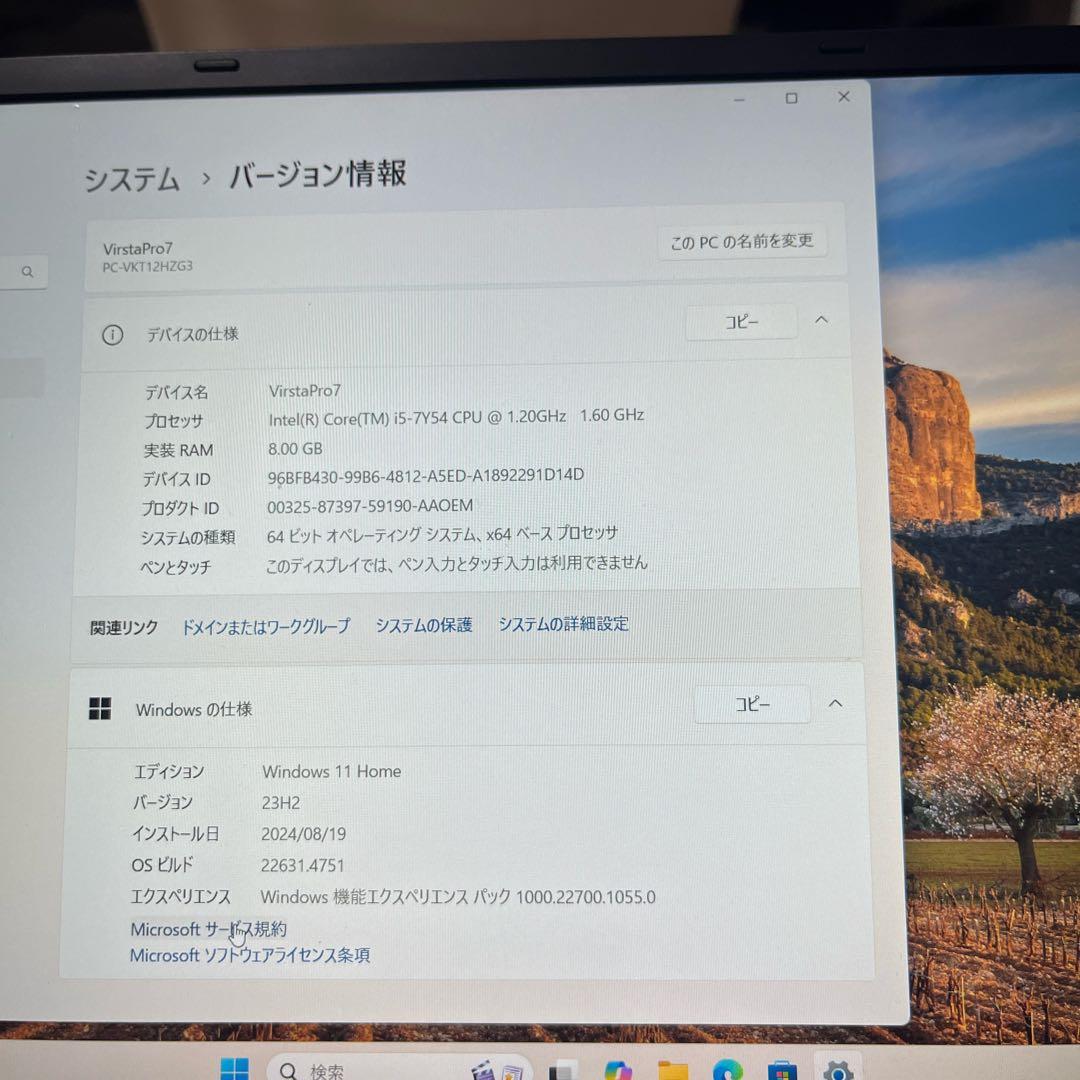Open the システムの保護 link
The image size is (1080, 1080).
(423, 624)
